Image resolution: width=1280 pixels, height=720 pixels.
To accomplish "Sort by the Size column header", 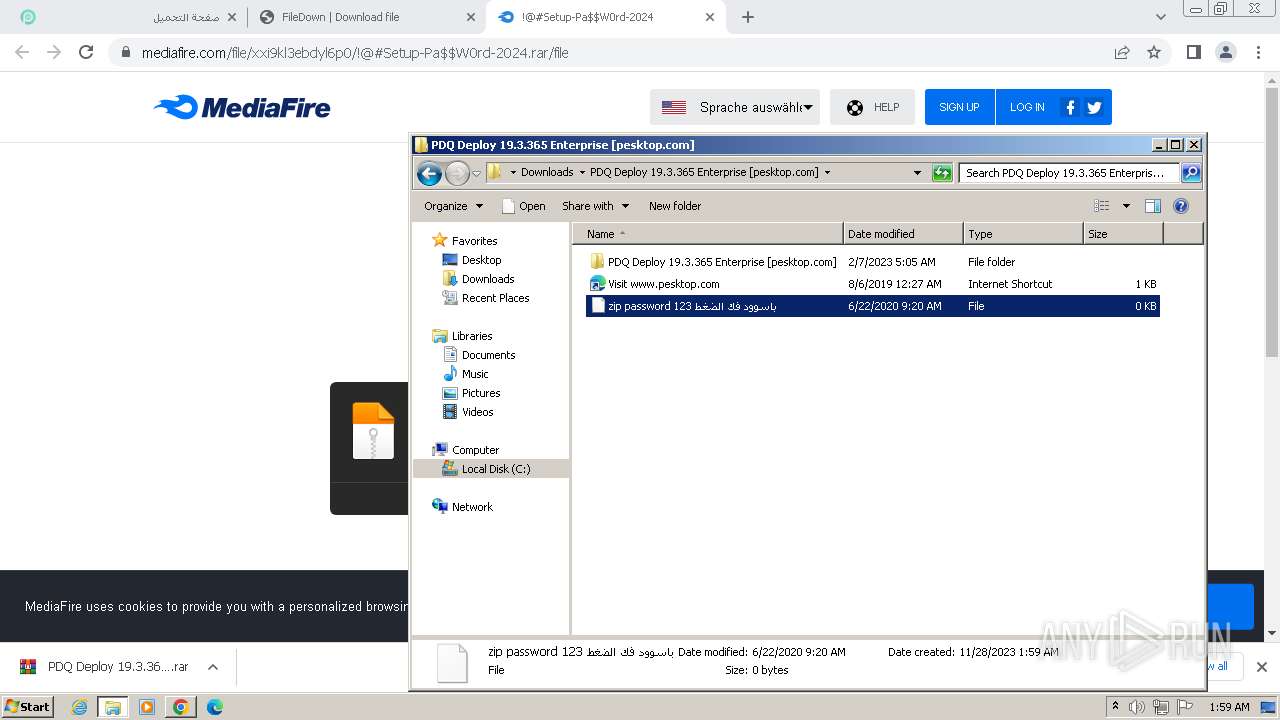I will (x=1123, y=234).
